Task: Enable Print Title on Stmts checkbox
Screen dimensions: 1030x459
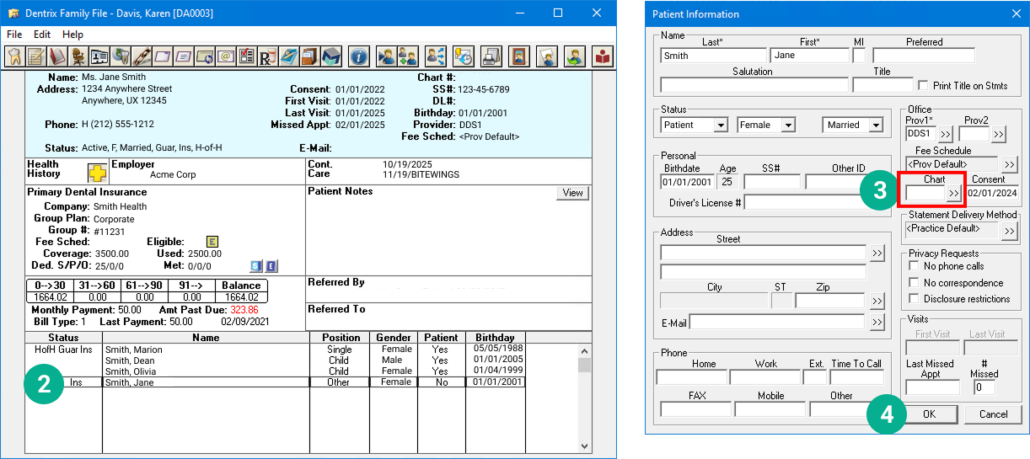Action: [x=922, y=86]
